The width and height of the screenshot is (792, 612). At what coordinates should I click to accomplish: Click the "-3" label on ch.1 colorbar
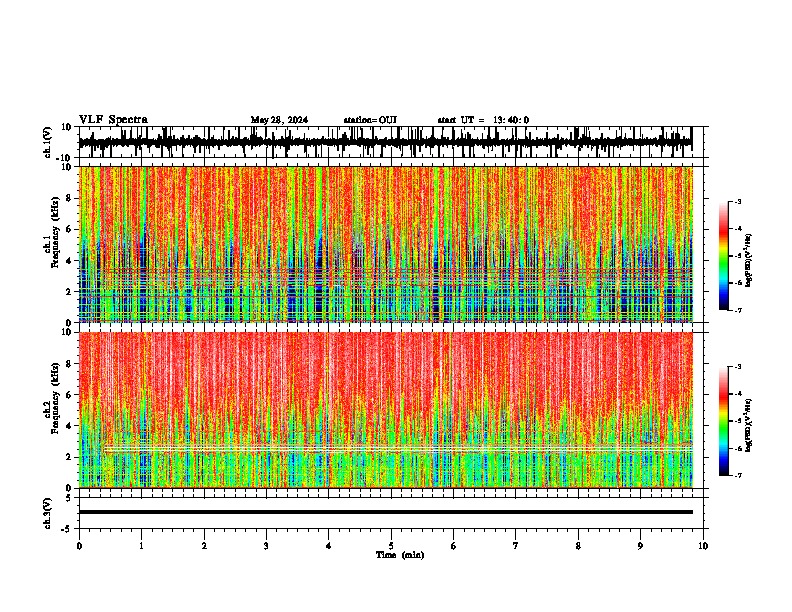pos(738,202)
